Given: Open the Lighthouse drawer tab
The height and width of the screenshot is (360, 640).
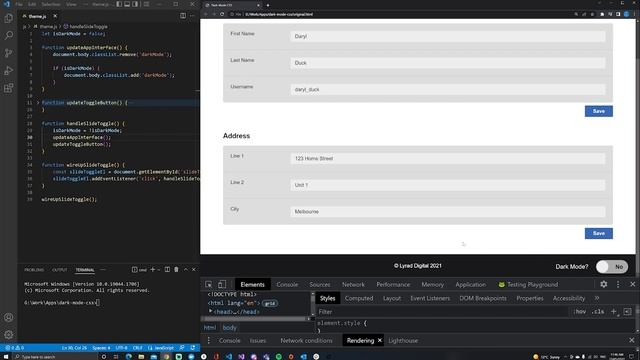Looking at the screenshot, I should pyautogui.click(x=403, y=340).
